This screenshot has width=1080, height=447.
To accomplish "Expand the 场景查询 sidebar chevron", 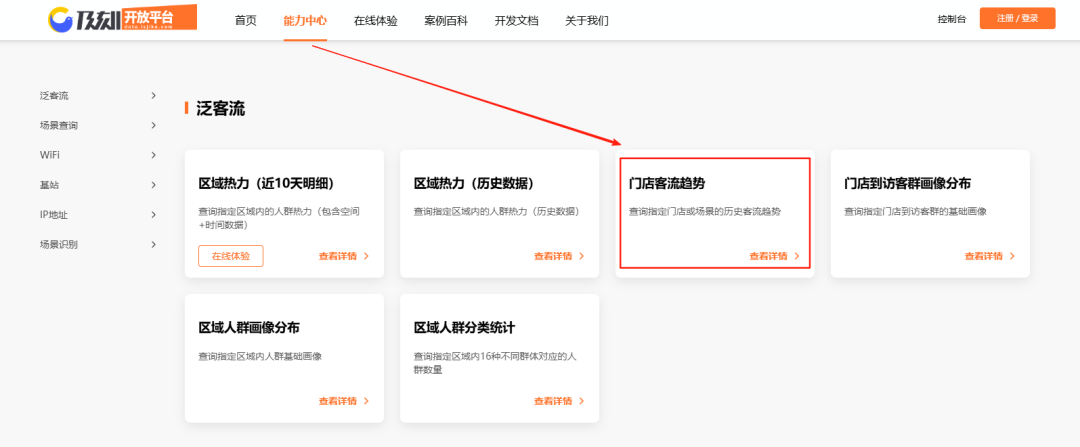I will (x=154, y=125).
